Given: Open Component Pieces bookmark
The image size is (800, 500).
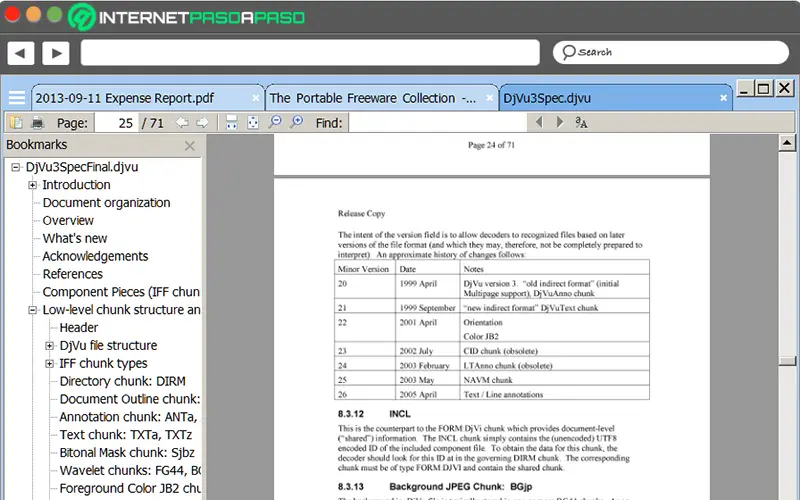Looking at the screenshot, I should click(121, 292).
